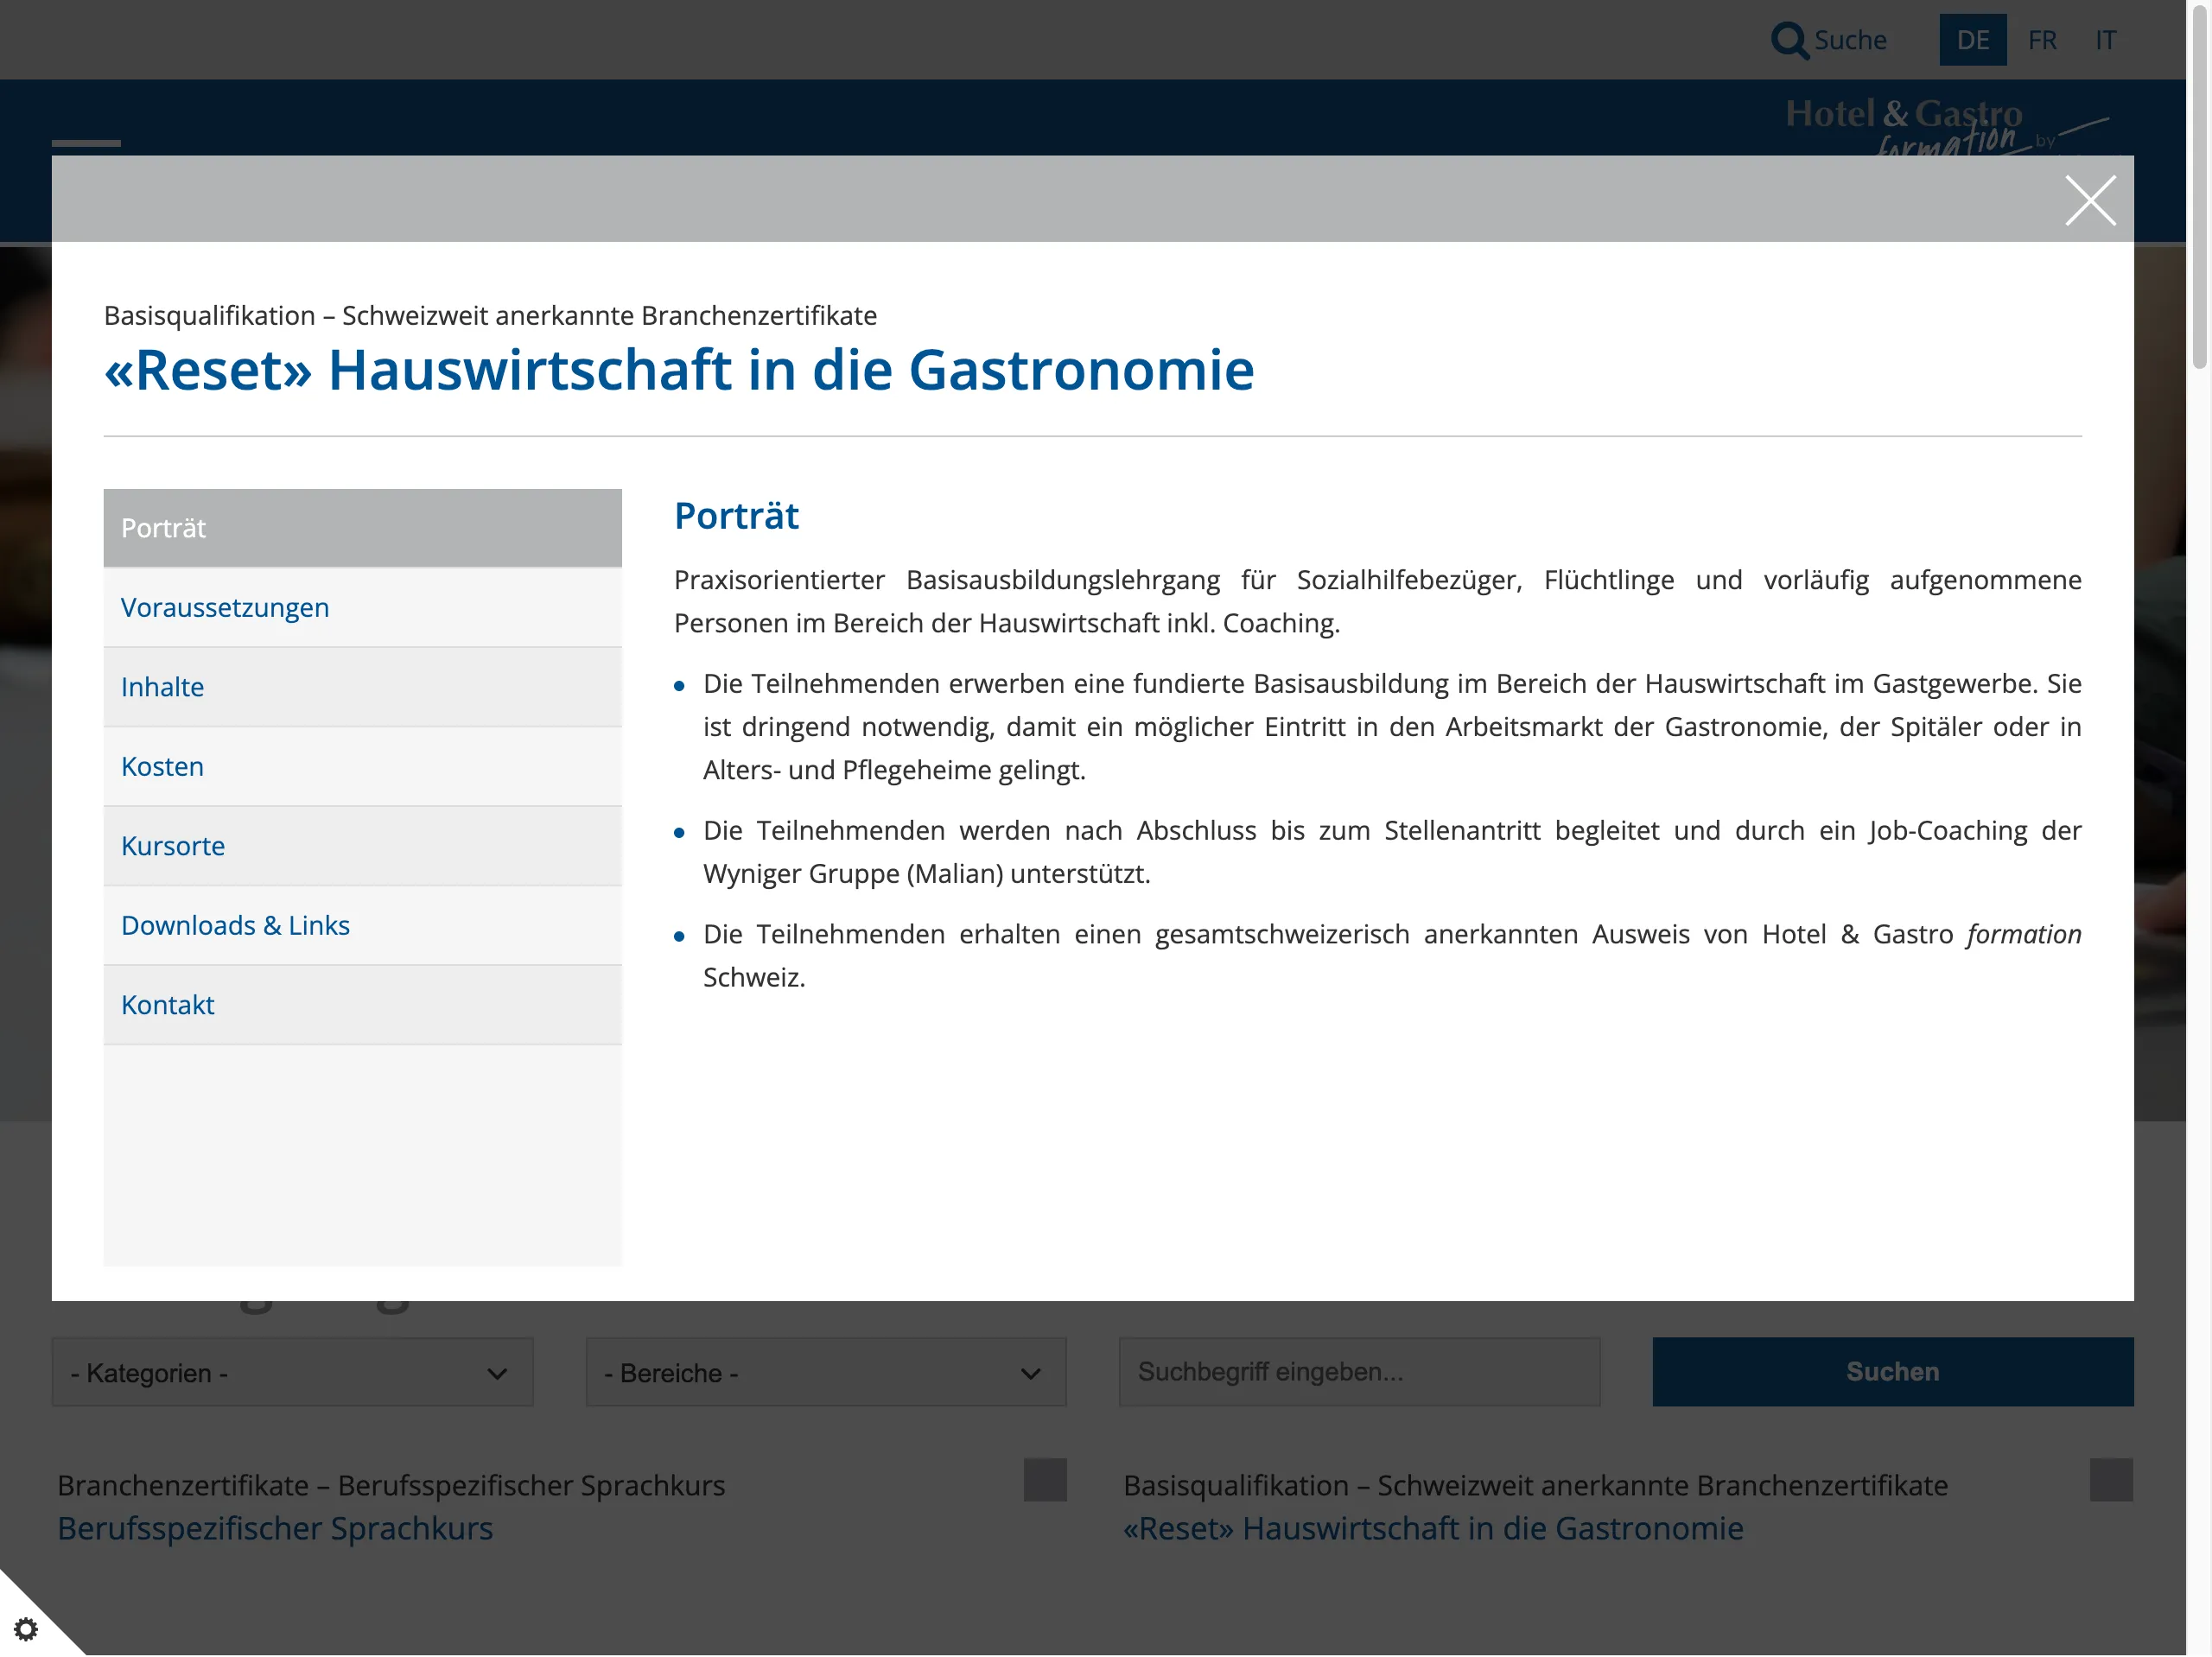Click the italic word 'formation' in the last bullet
Screen dimensions: 2212x1657
point(2023,934)
